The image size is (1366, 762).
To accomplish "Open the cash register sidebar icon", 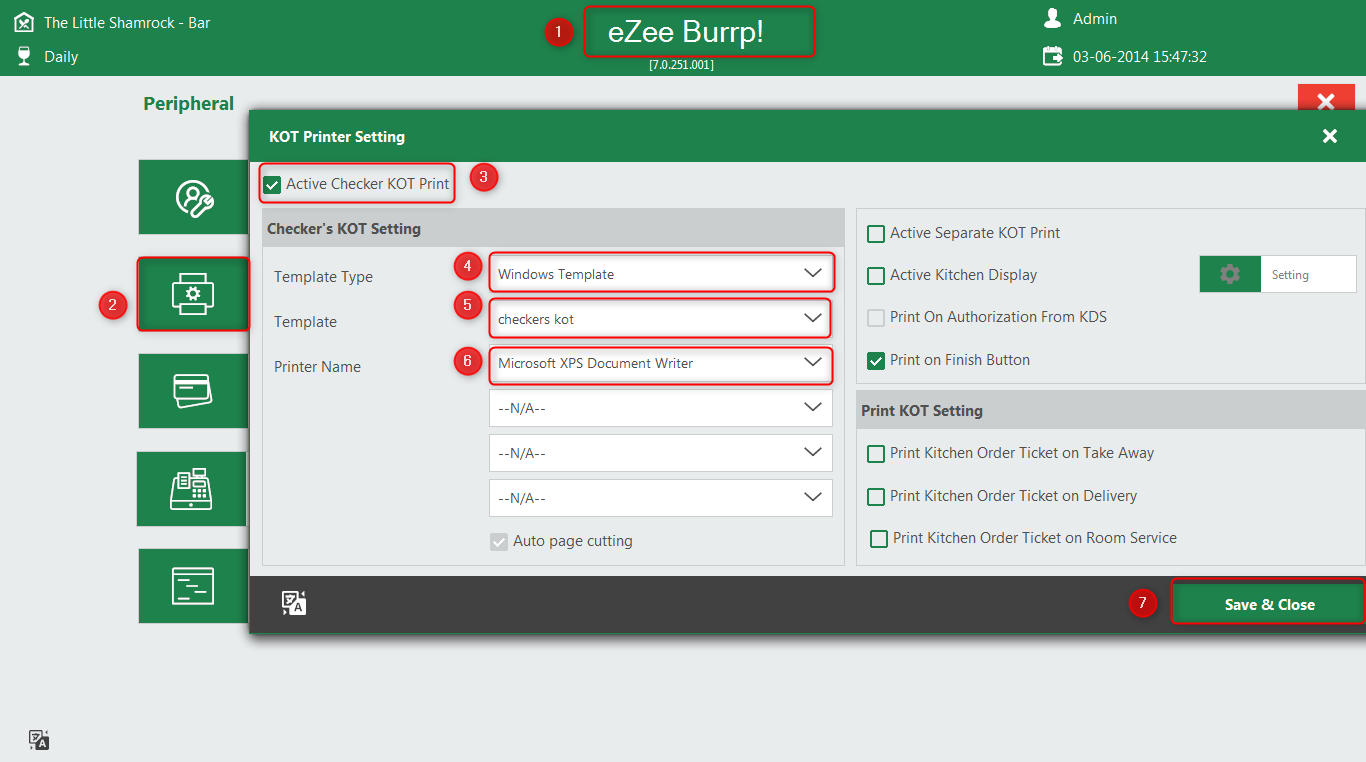I will 193,488.
